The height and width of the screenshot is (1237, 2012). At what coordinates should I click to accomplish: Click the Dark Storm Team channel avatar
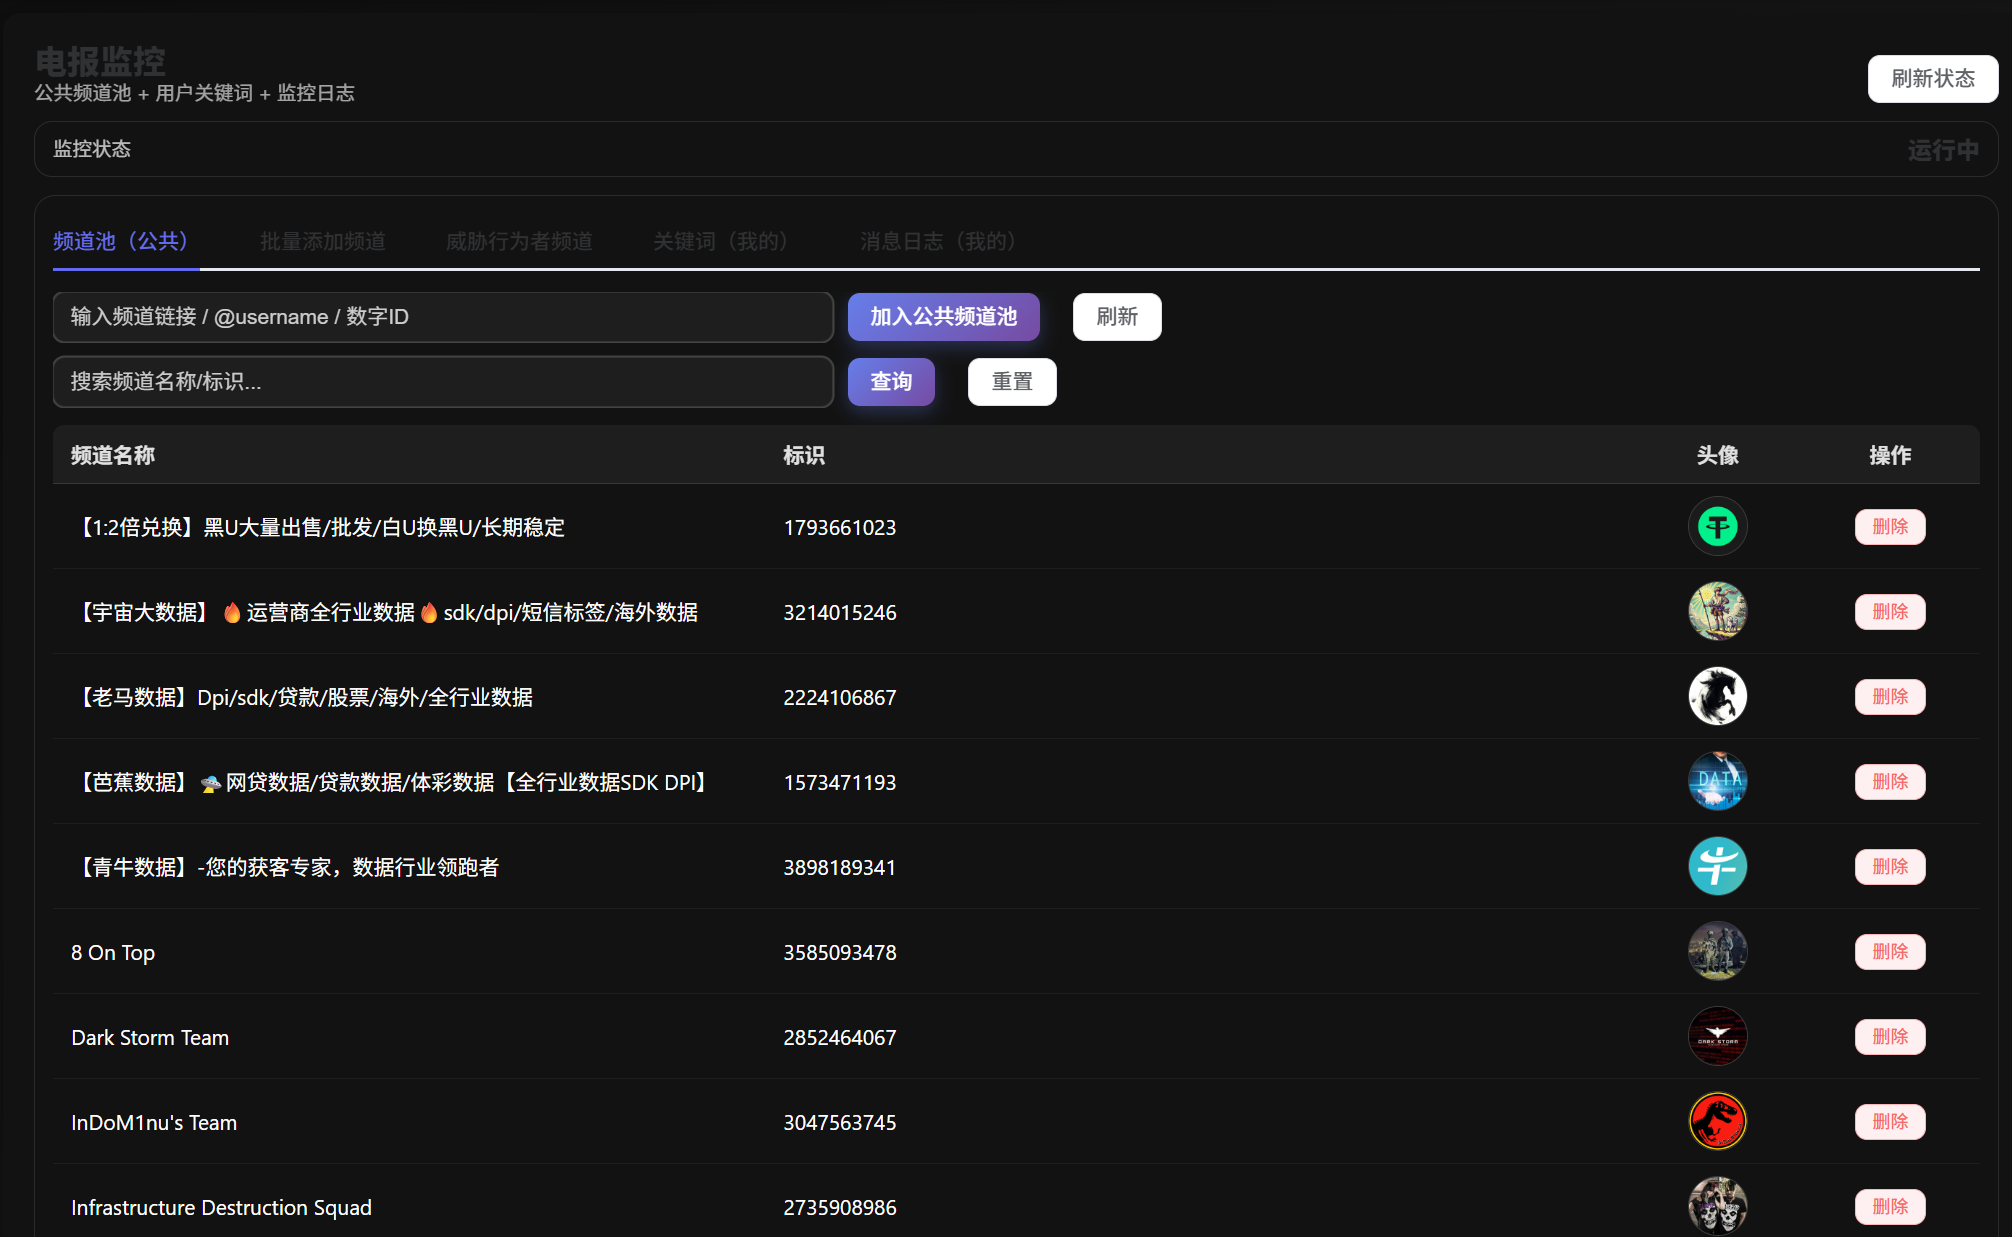pos(1717,1036)
